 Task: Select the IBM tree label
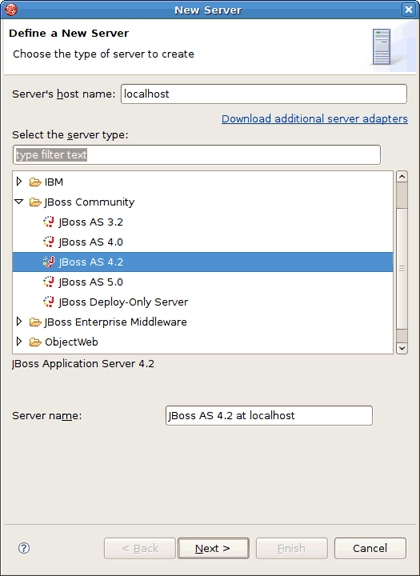click(x=54, y=182)
